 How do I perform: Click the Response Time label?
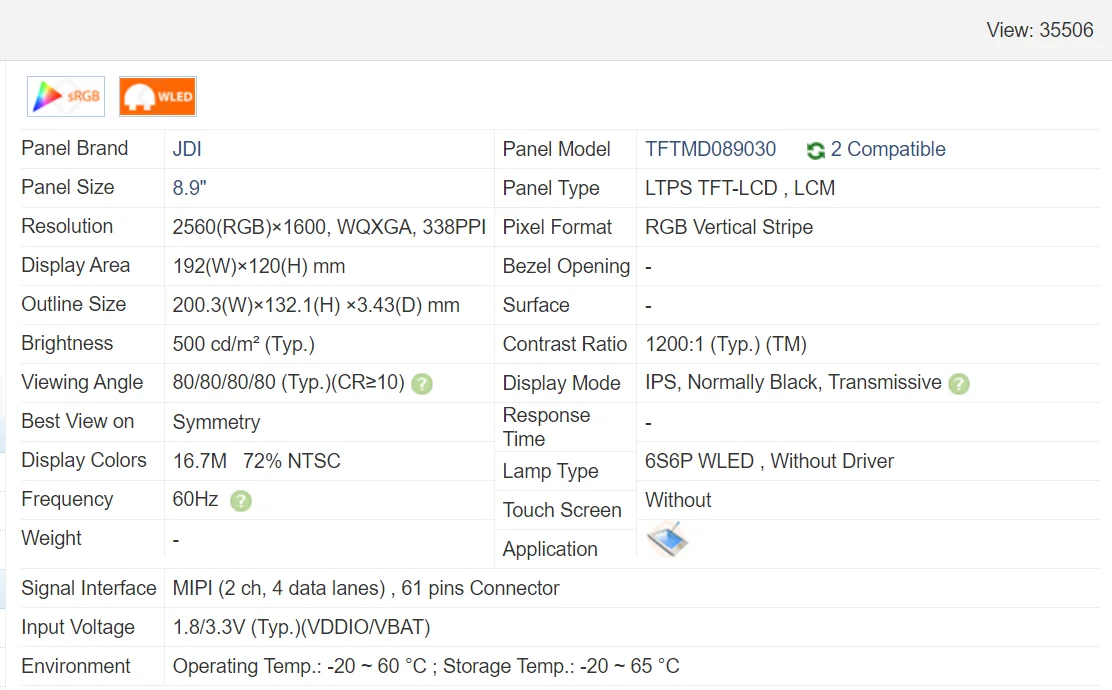[546, 427]
